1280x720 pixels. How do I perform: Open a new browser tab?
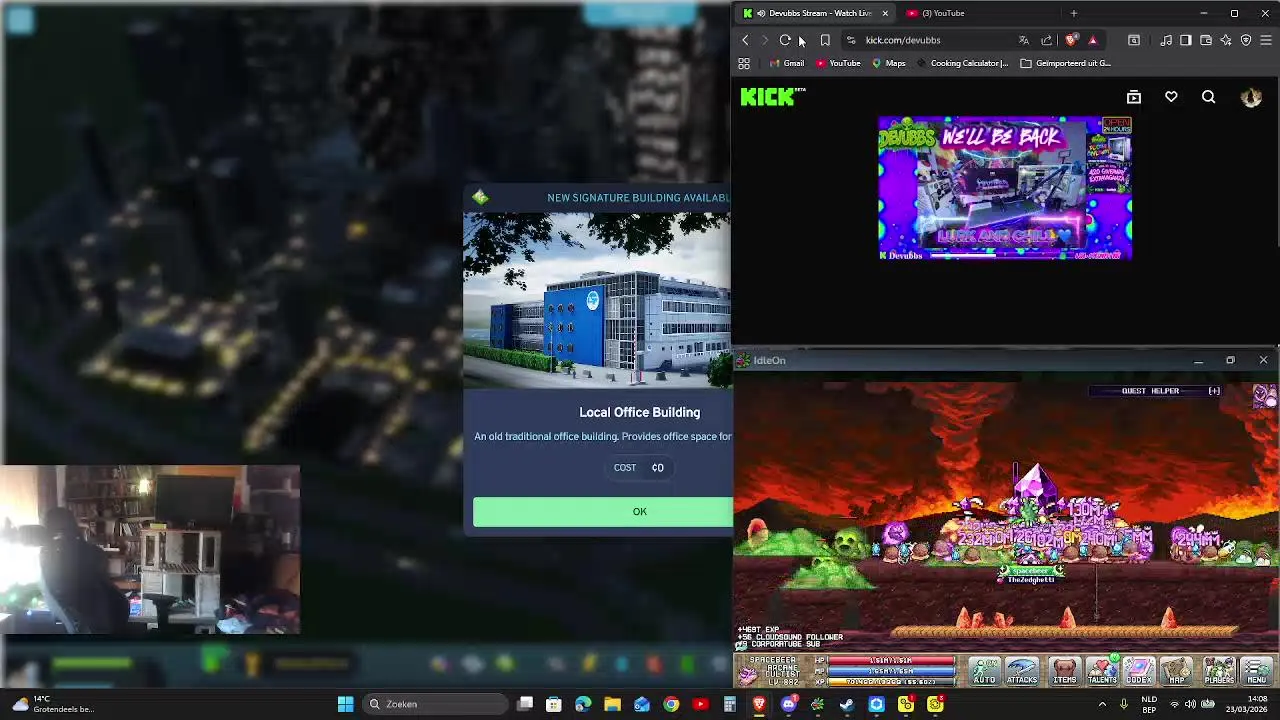click(1073, 13)
